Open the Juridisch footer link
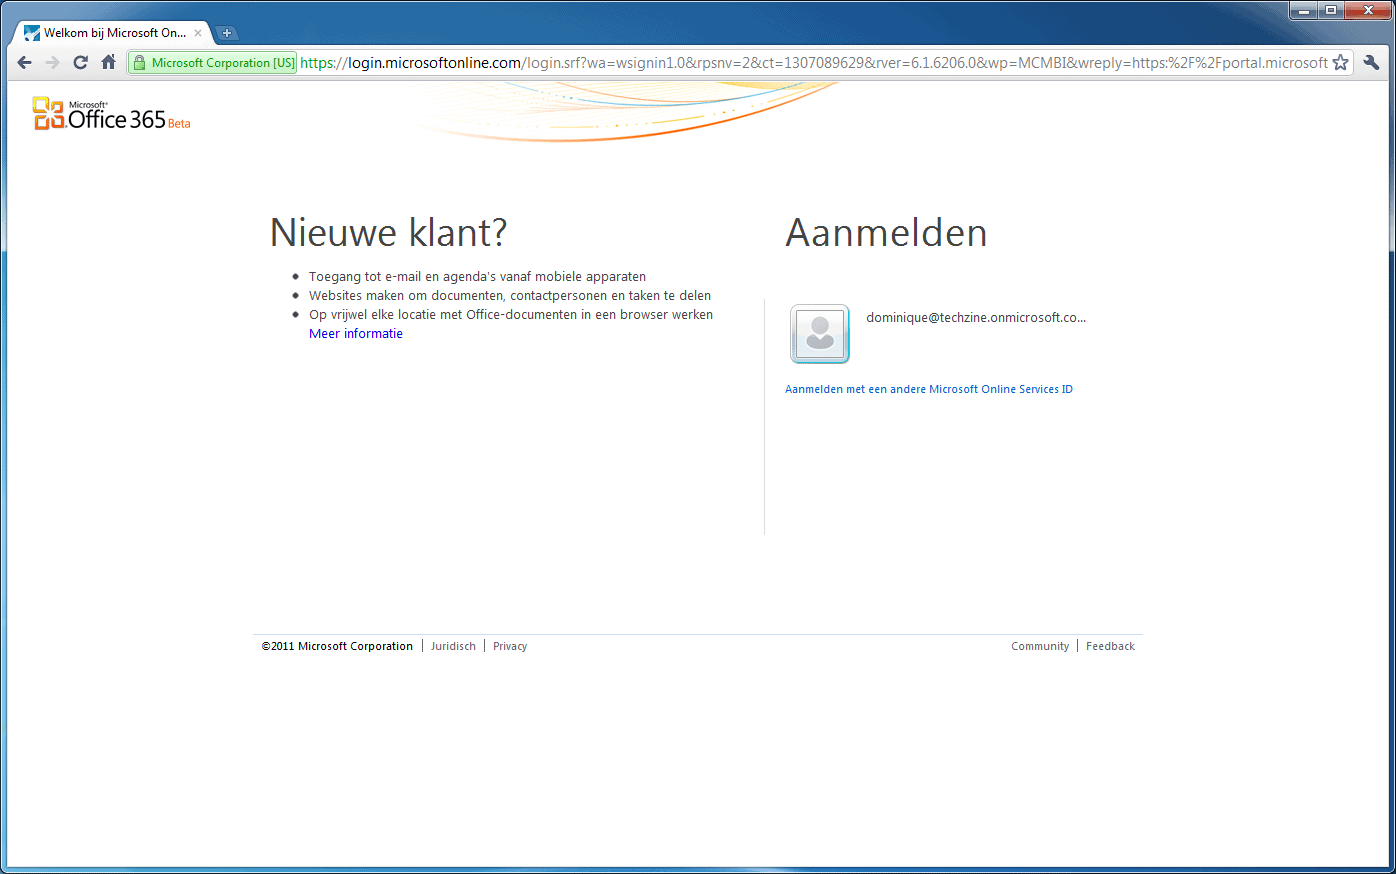The width and height of the screenshot is (1396, 874). [453, 646]
